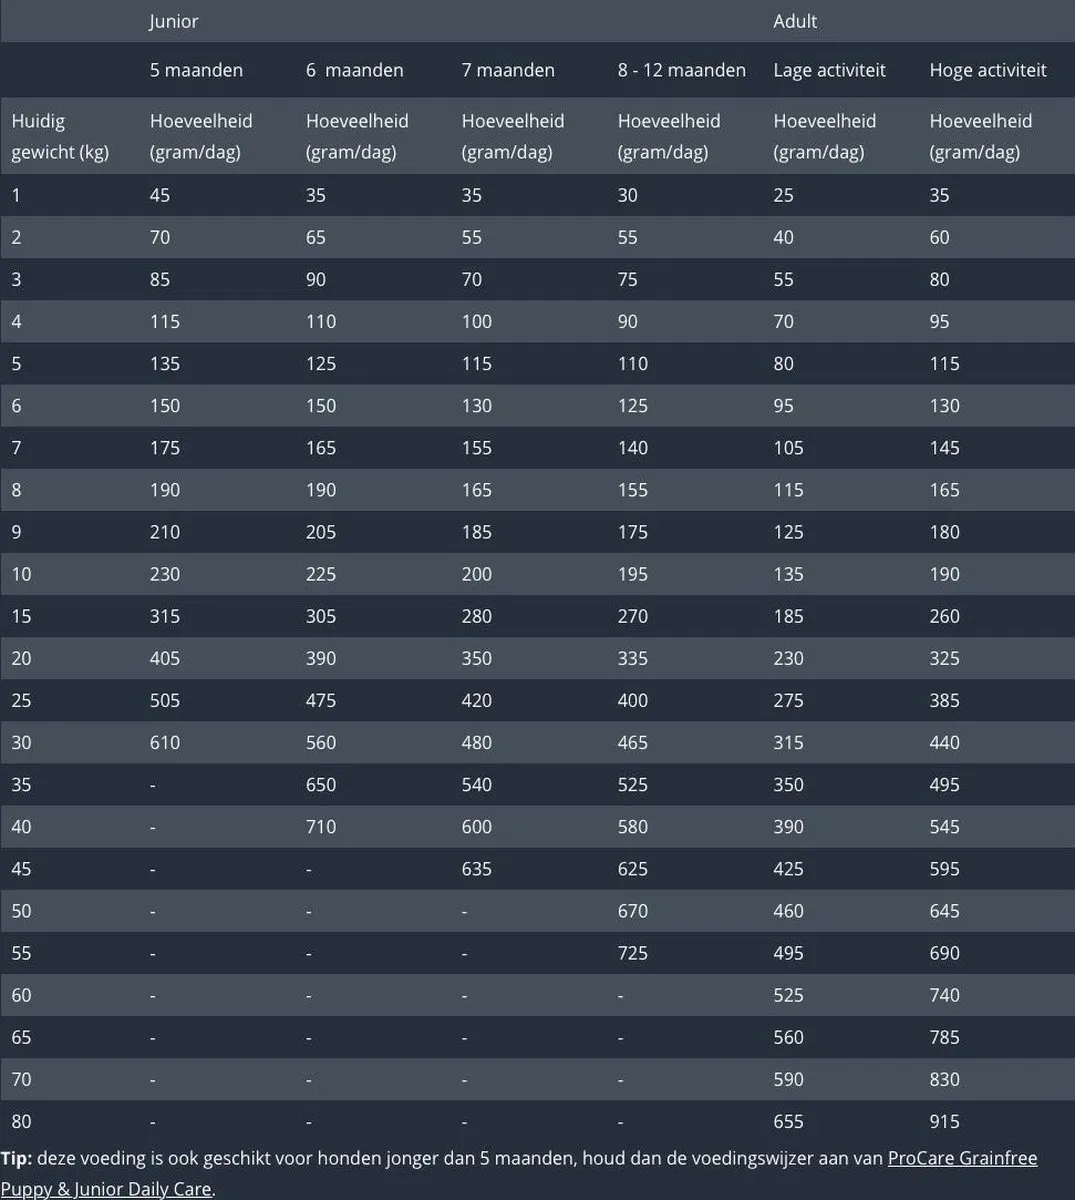Click the Junior column group header
The height and width of the screenshot is (1200, 1075).
click(x=174, y=21)
